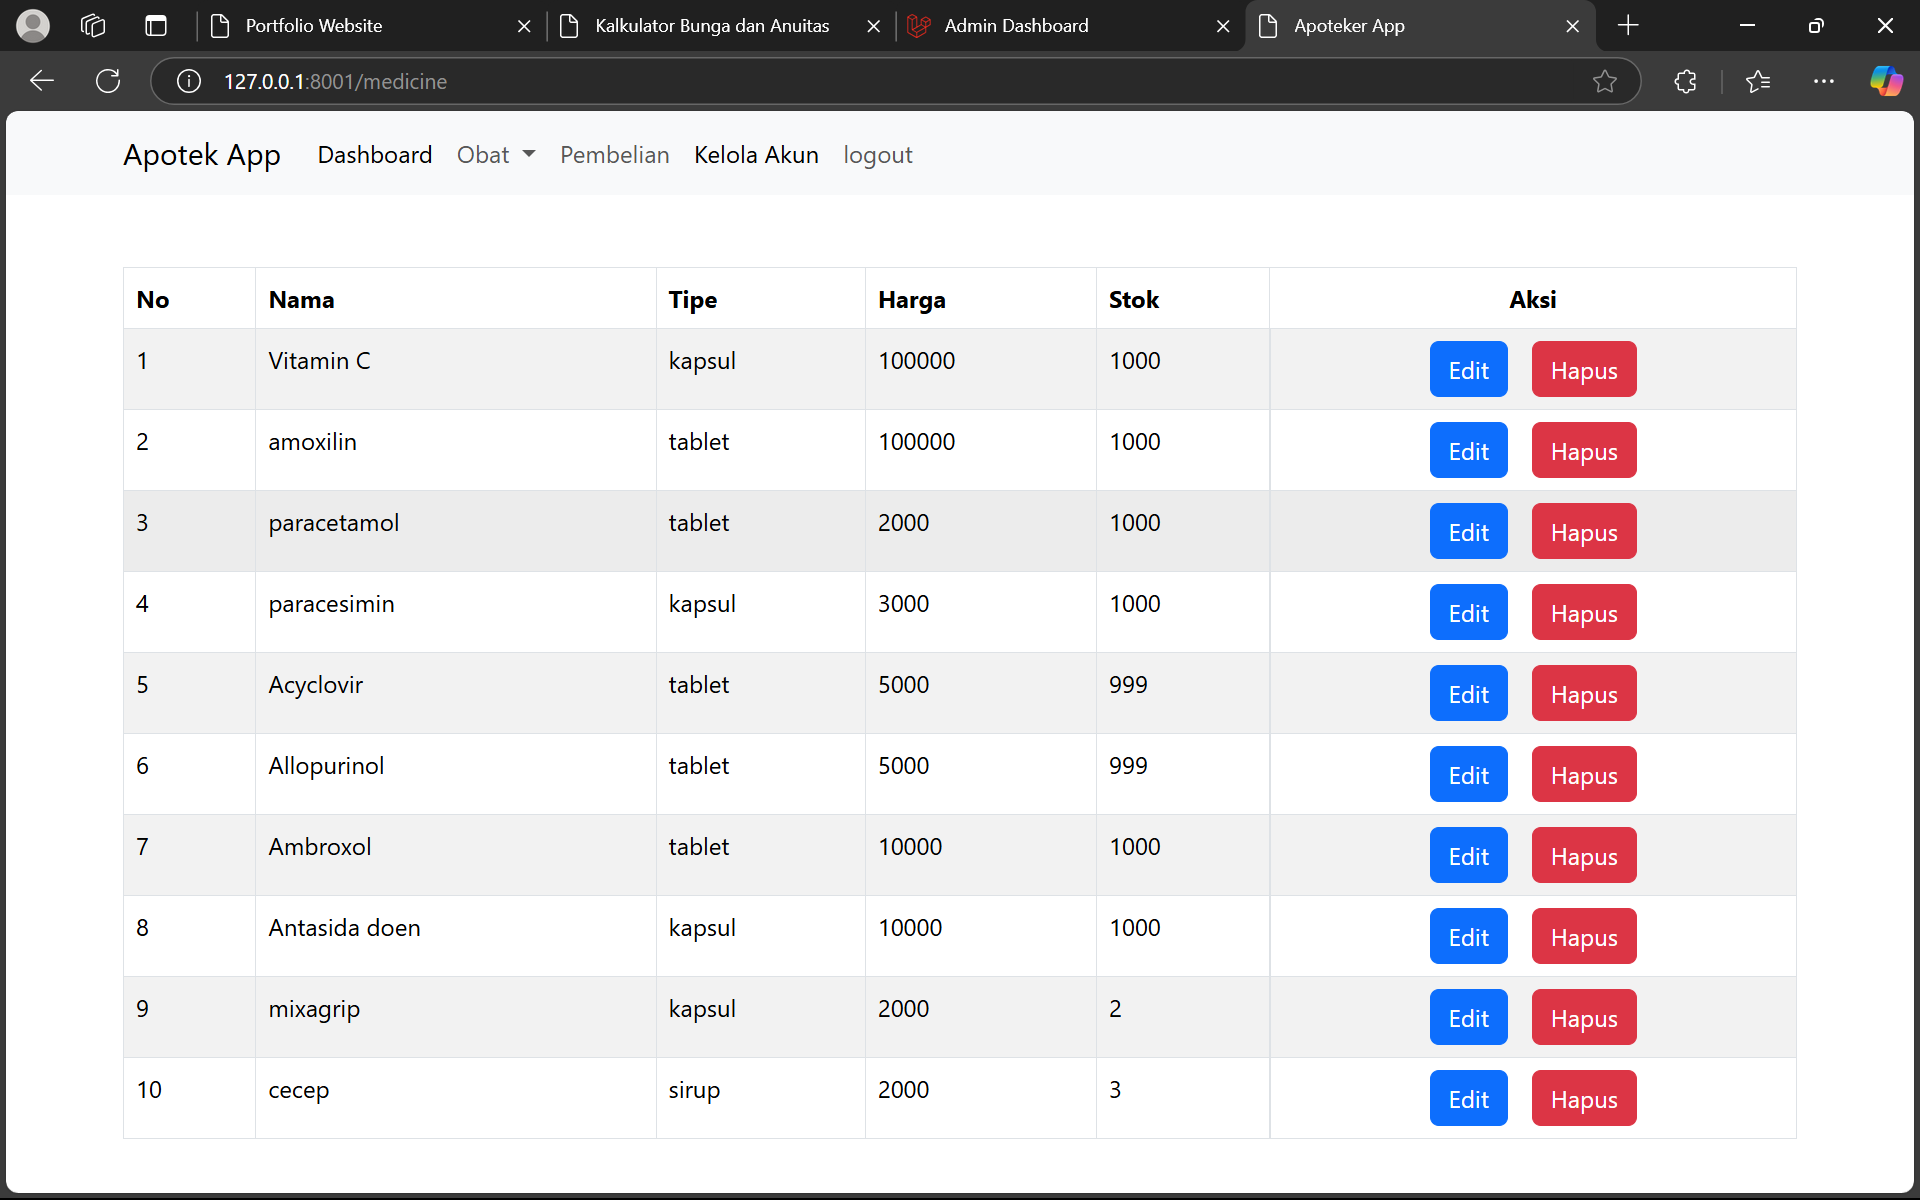Click the logout link
The image size is (1920, 1200).
click(877, 155)
